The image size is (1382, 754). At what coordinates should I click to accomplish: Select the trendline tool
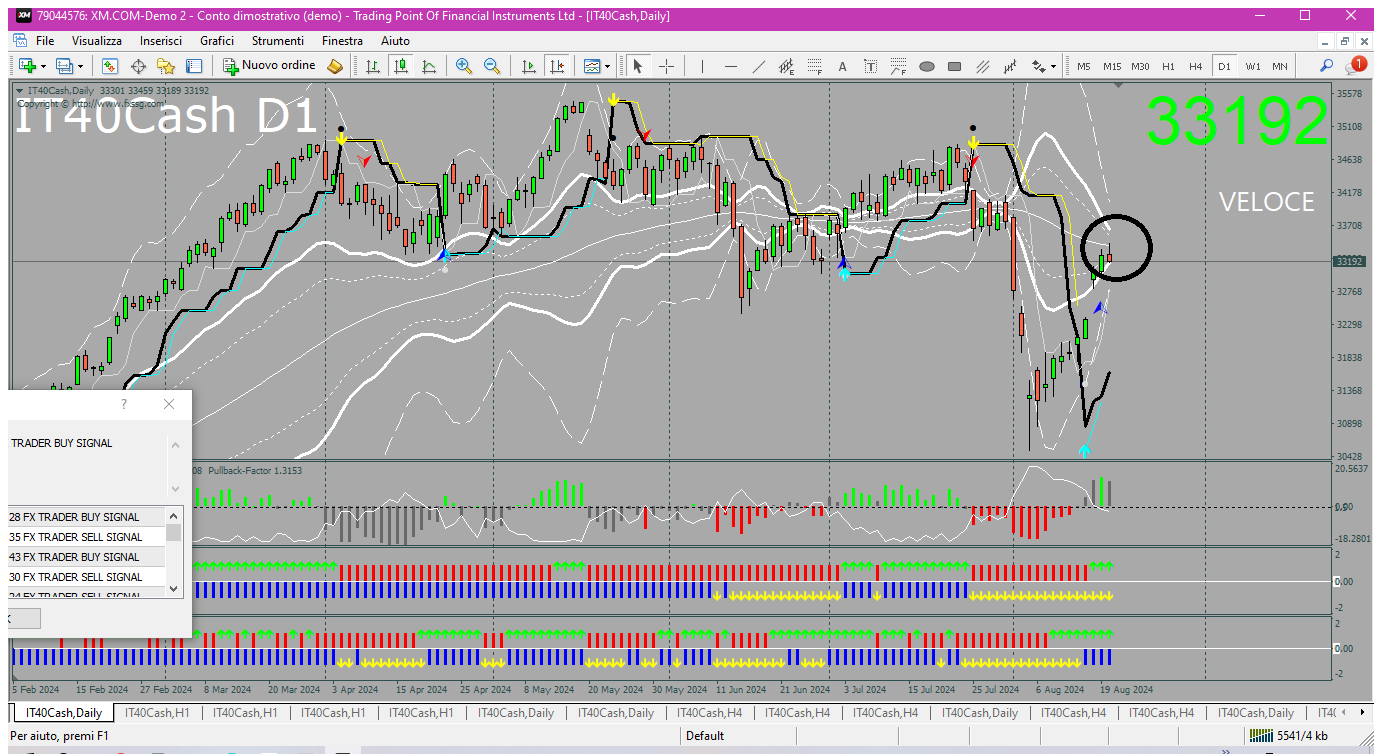point(759,66)
